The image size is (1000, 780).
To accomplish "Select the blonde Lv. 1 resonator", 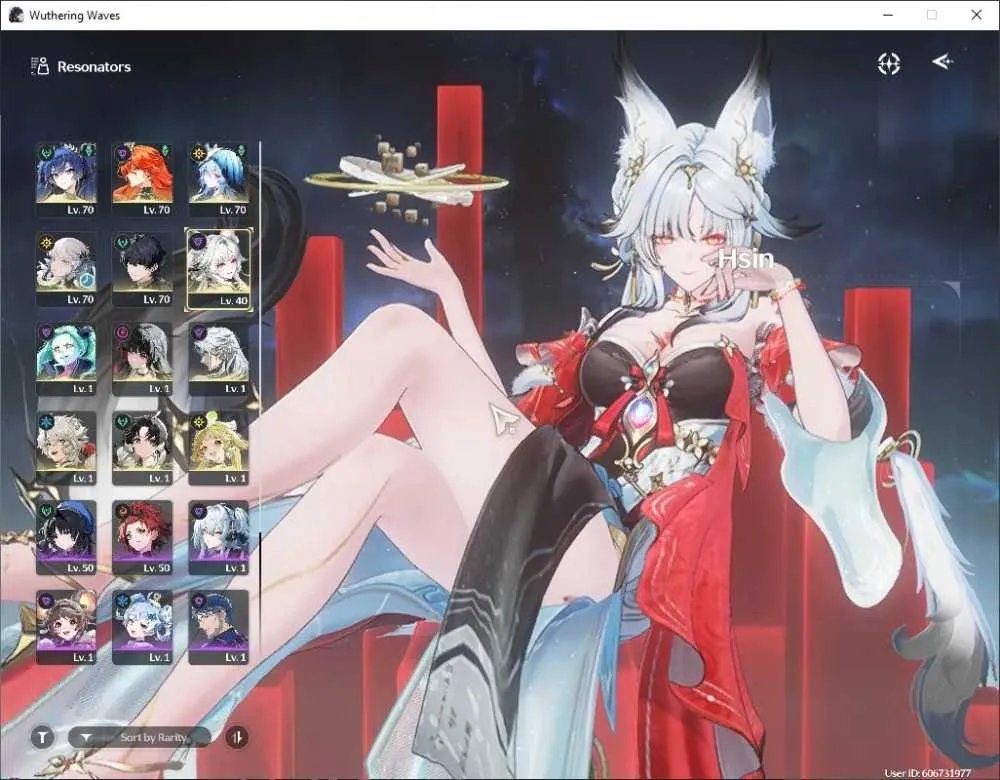I will tap(219, 448).
